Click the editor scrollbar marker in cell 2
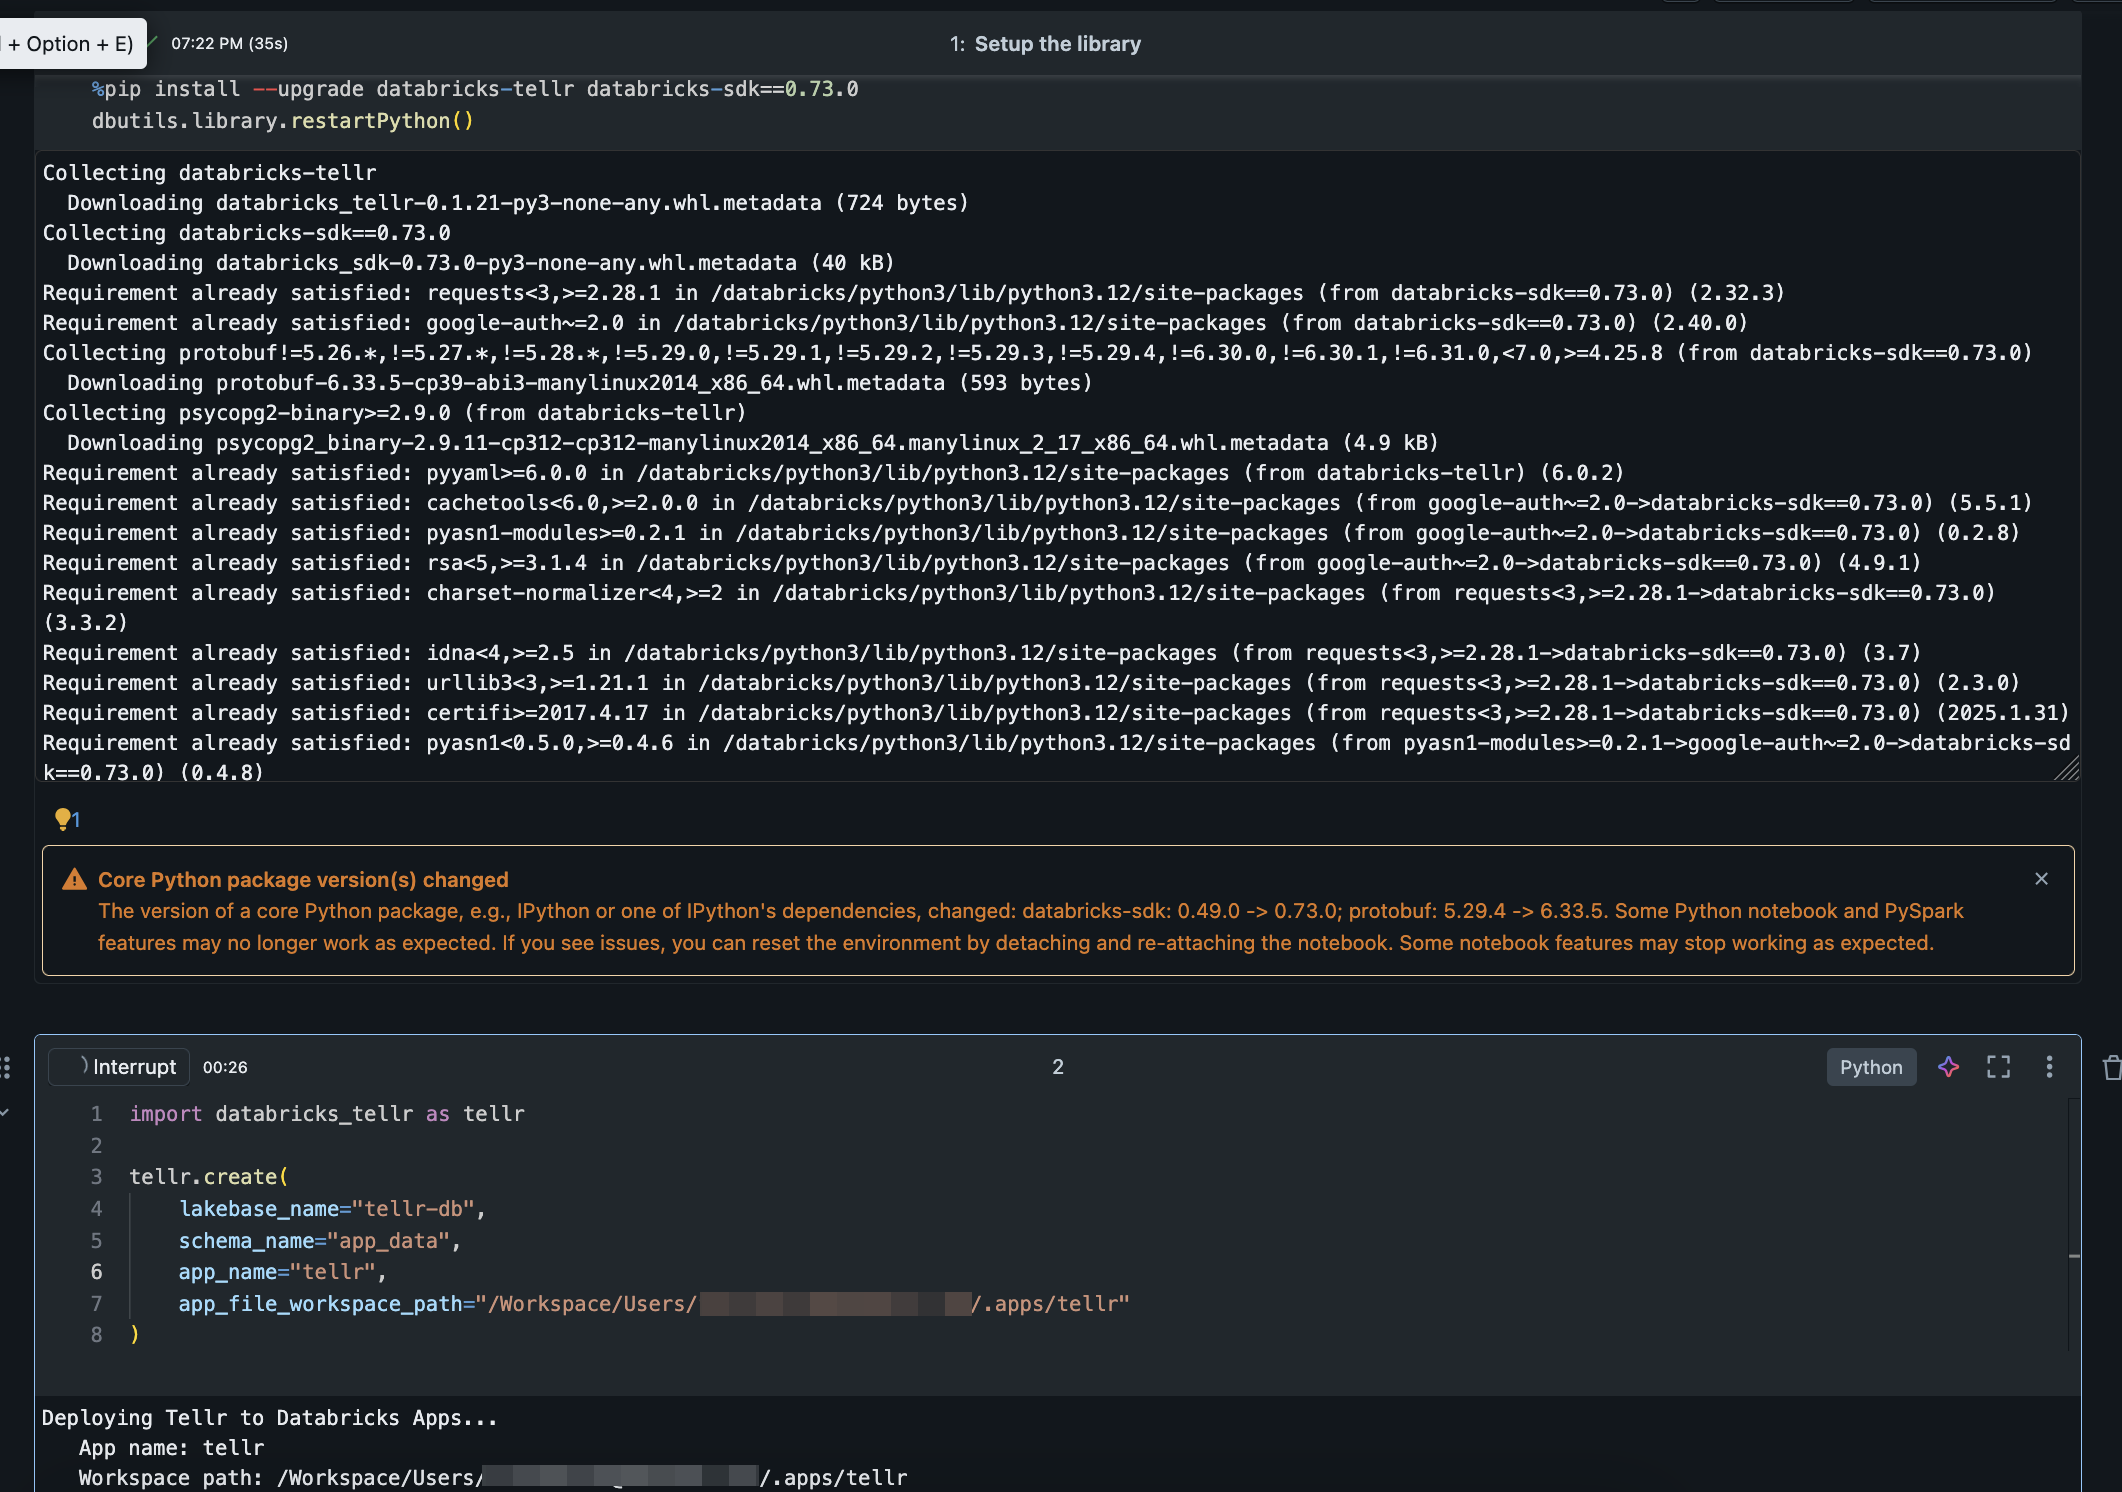The width and height of the screenshot is (2122, 1492). [x=2074, y=1256]
